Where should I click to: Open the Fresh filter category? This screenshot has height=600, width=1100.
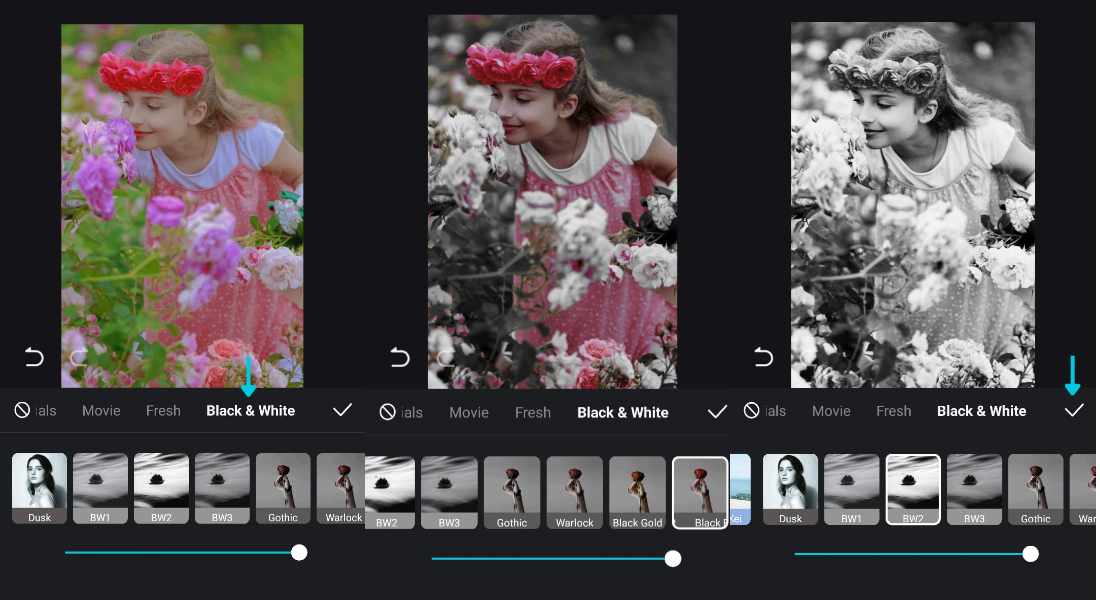click(163, 410)
